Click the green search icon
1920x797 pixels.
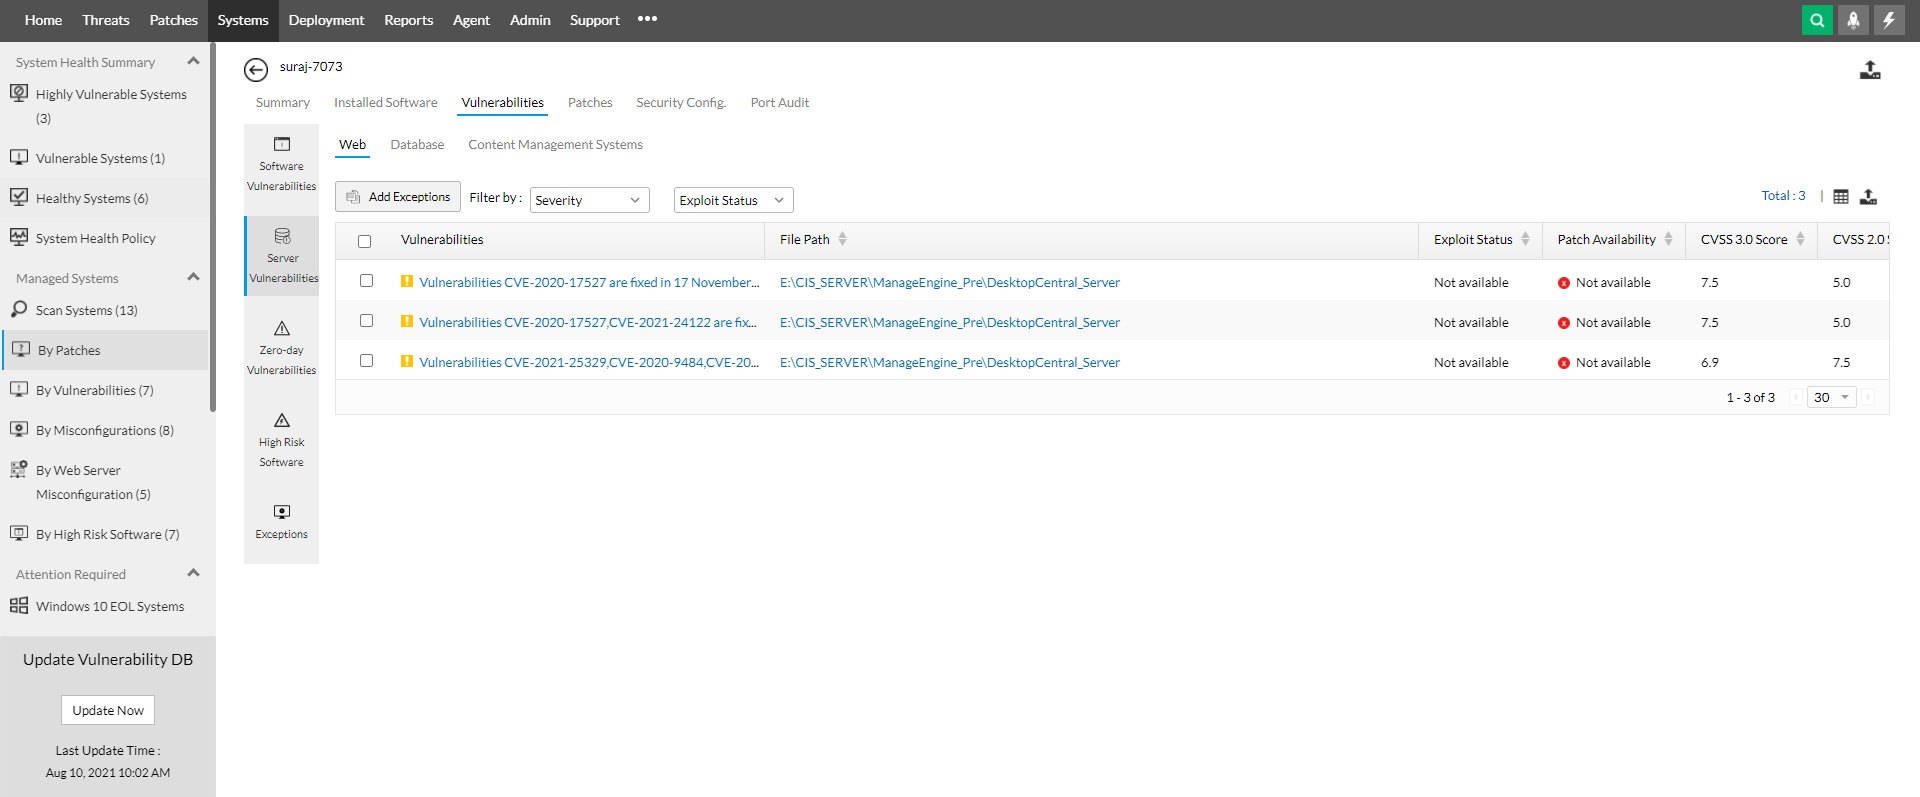(1817, 20)
